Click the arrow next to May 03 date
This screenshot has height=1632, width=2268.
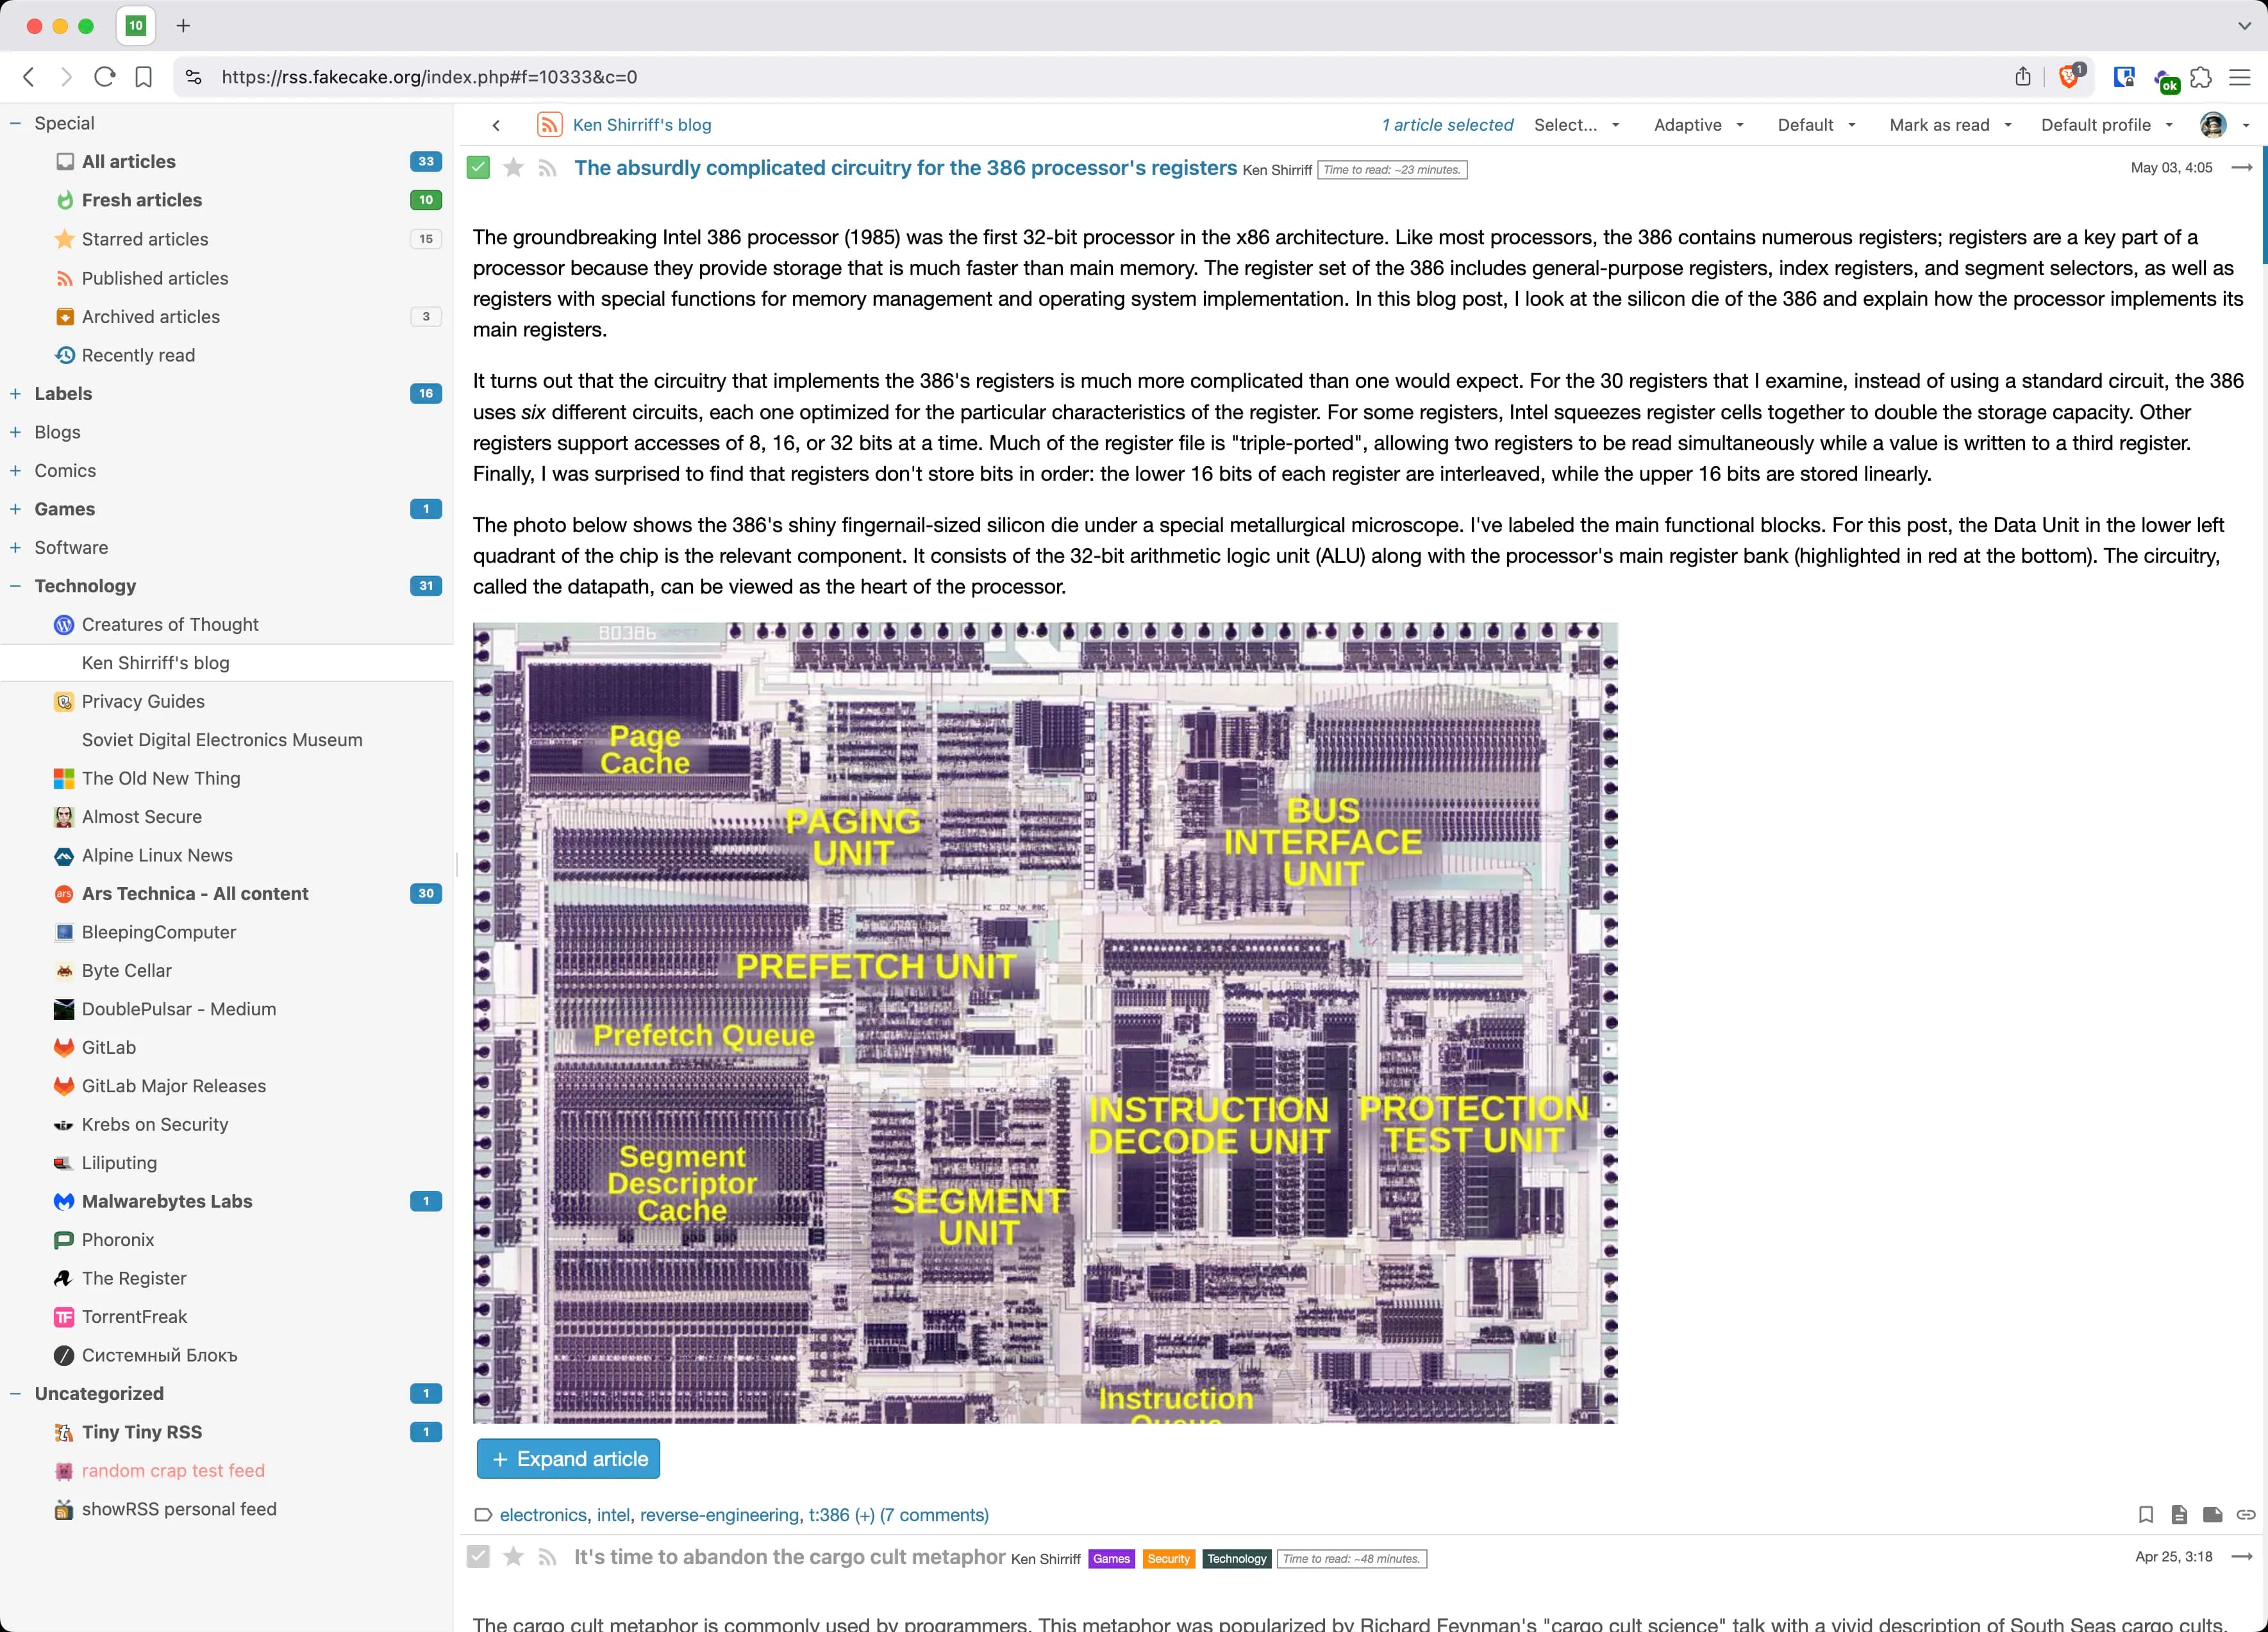(x=2242, y=168)
